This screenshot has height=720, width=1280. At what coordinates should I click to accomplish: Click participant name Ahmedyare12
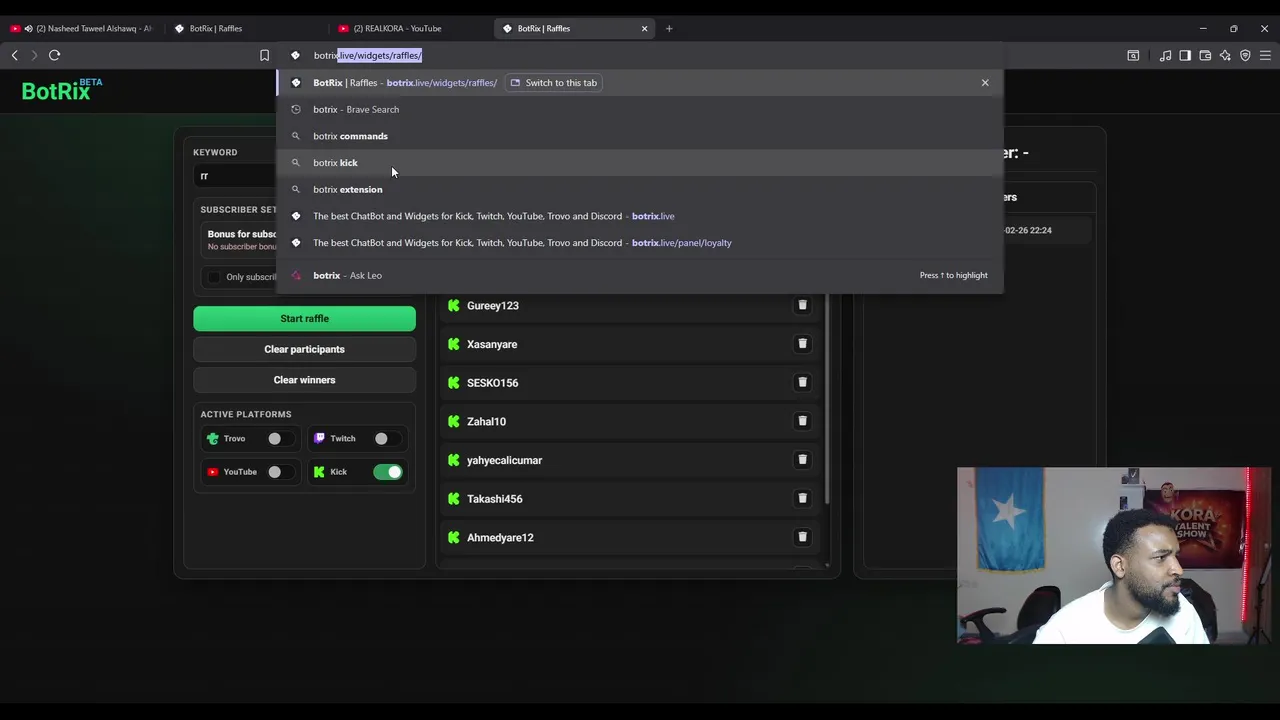coord(500,537)
